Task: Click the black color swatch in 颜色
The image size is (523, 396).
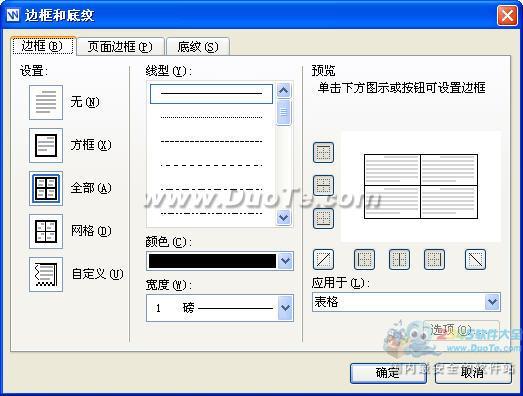Action: (x=212, y=261)
